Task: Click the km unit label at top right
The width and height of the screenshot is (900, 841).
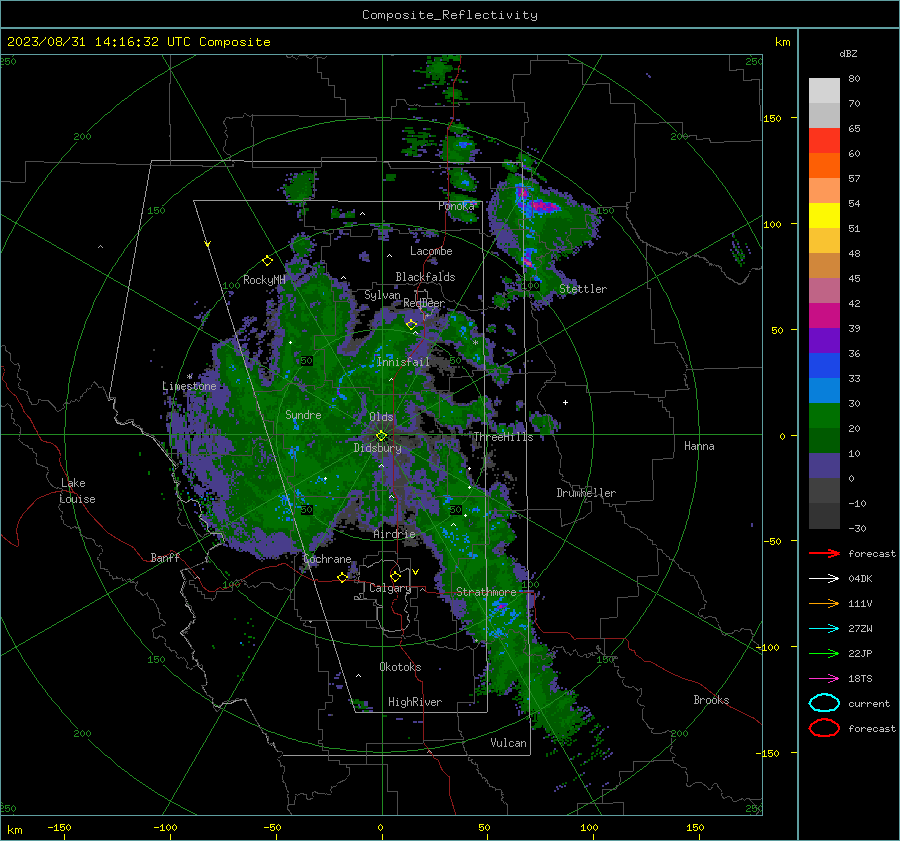Action: [782, 42]
